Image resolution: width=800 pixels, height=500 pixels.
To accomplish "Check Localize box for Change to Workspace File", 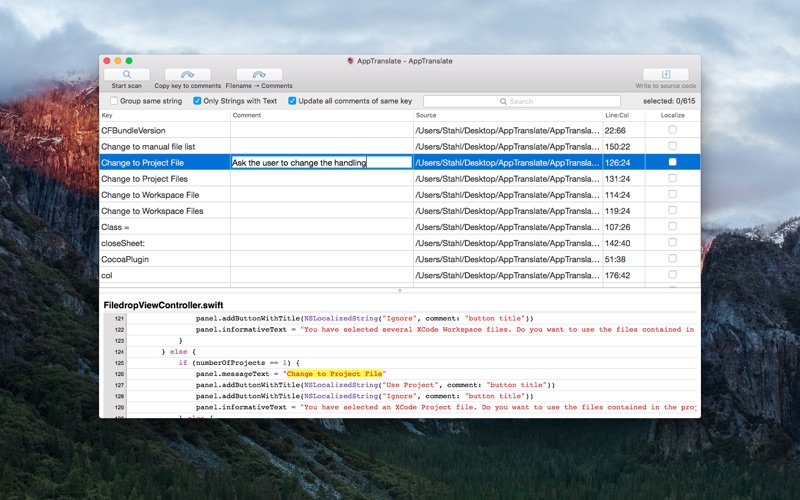I will pyautogui.click(x=672, y=194).
